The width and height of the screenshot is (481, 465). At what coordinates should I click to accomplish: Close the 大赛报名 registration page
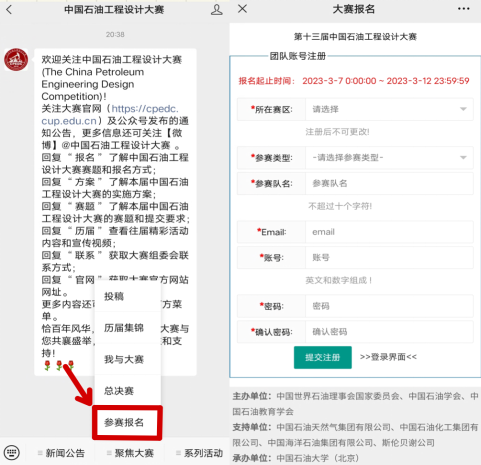[x=242, y=9]
